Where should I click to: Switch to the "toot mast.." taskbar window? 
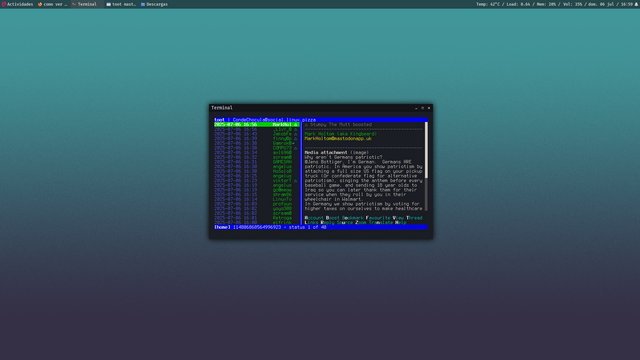tap(121, 4)
